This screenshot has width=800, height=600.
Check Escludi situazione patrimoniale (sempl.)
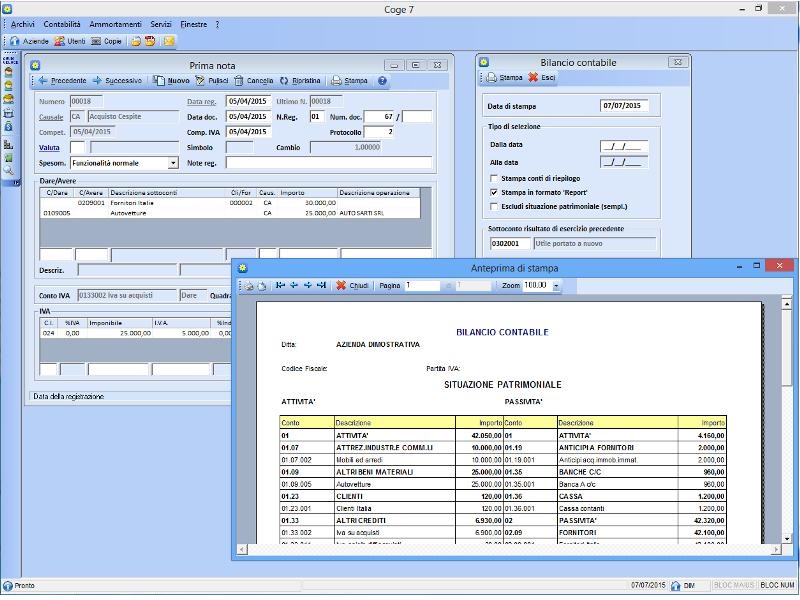[493, 205]
